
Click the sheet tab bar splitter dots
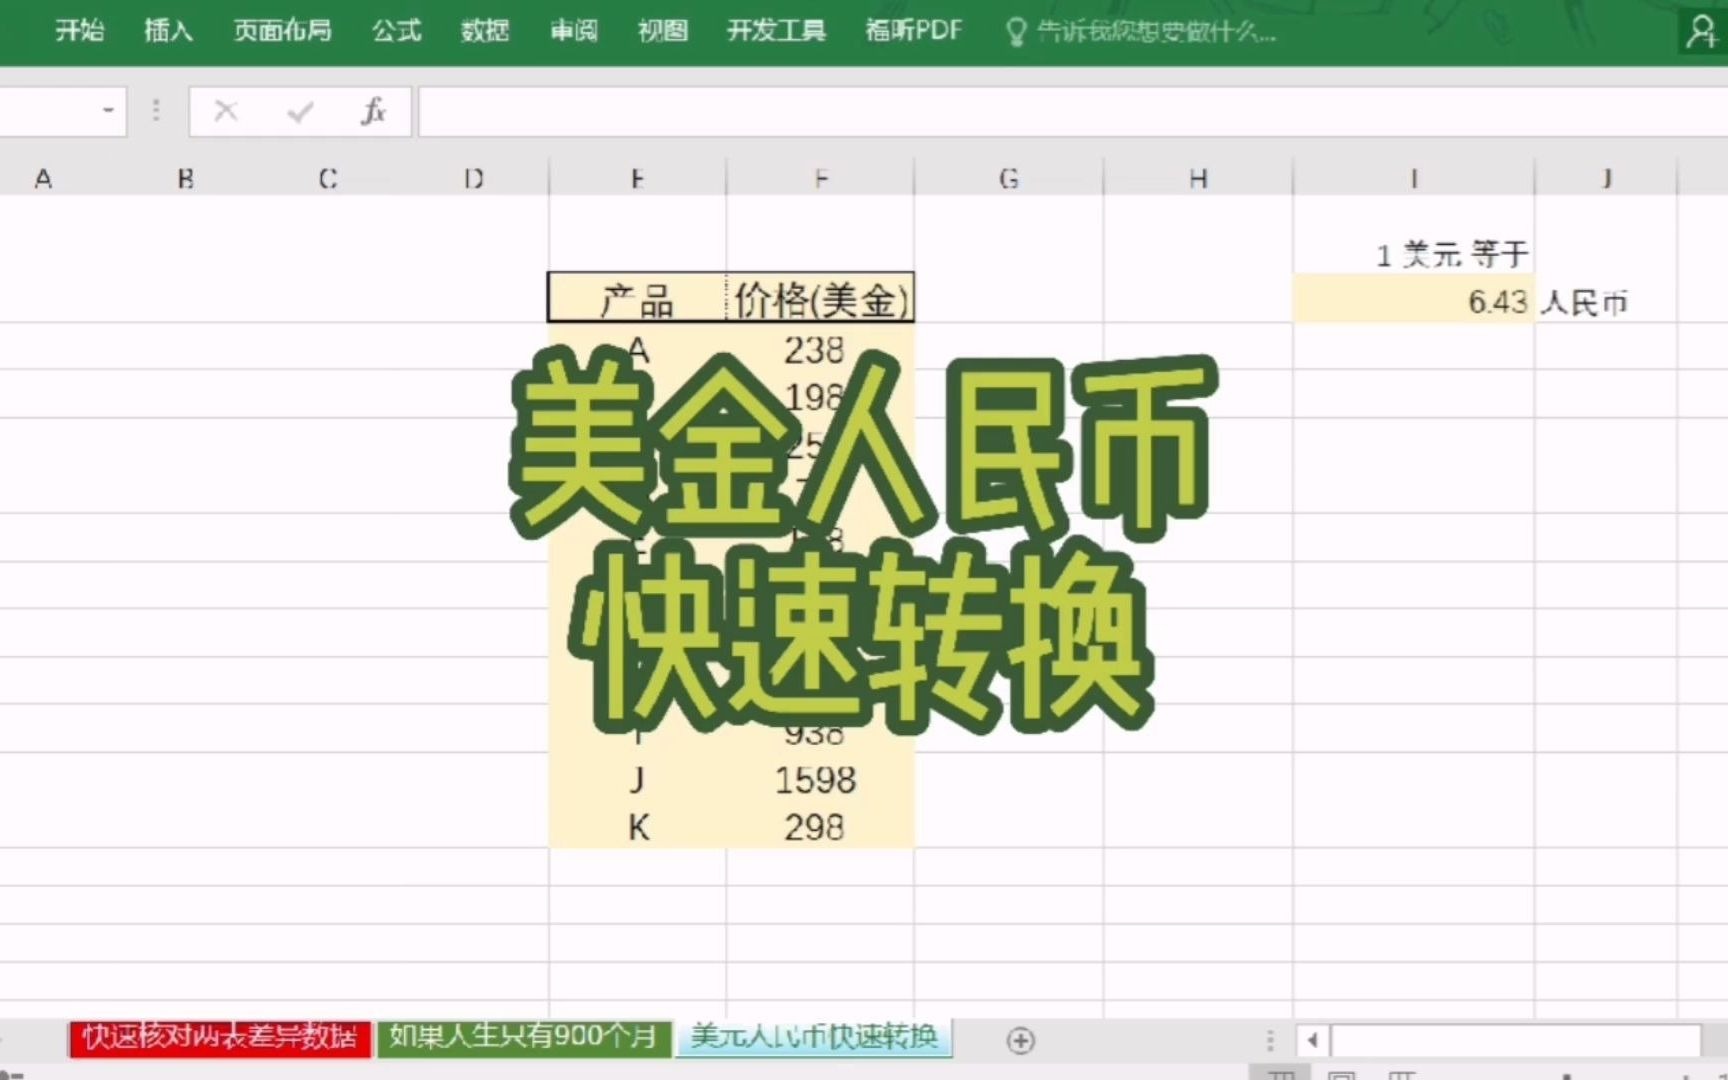(1270, 1040)
